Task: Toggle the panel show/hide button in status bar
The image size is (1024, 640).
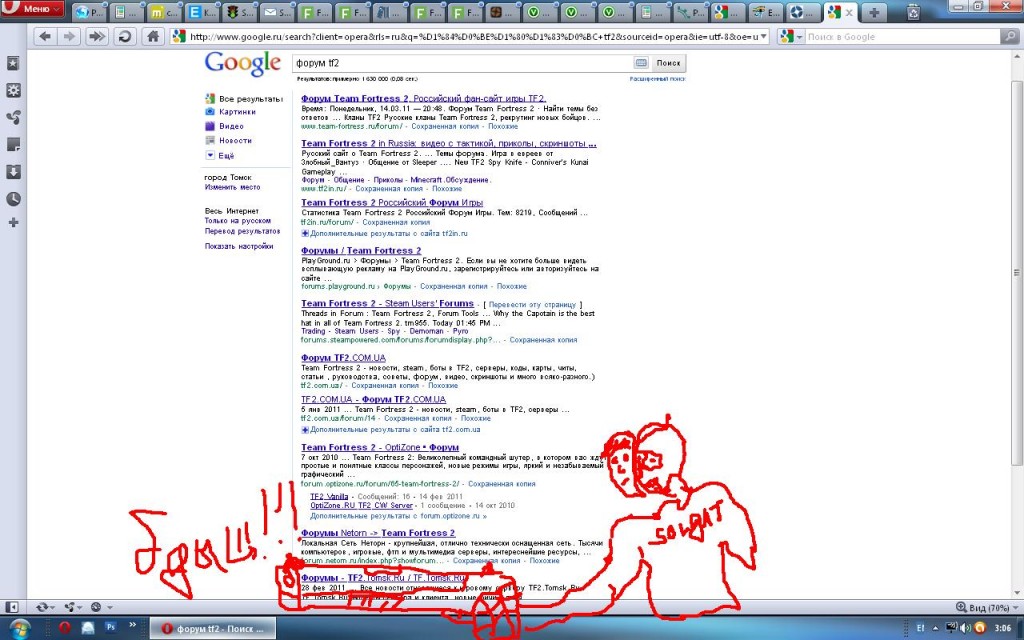Action: 12,607
